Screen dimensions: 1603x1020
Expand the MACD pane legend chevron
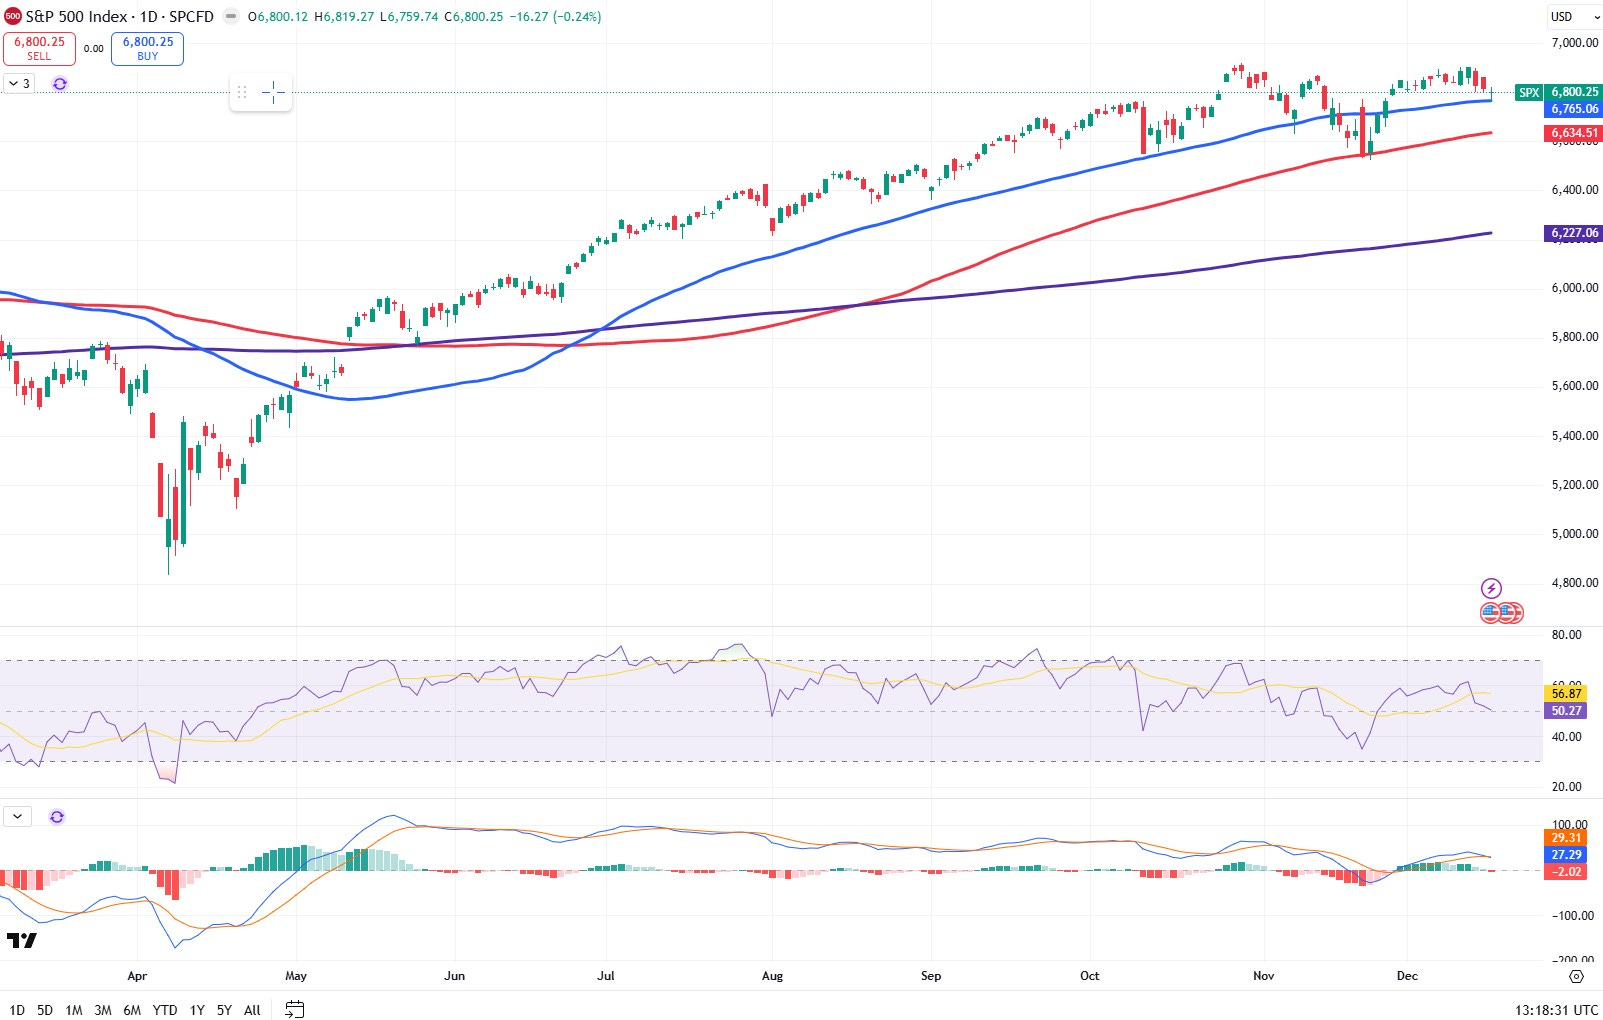pyautogui.click(x=17, y=817)
